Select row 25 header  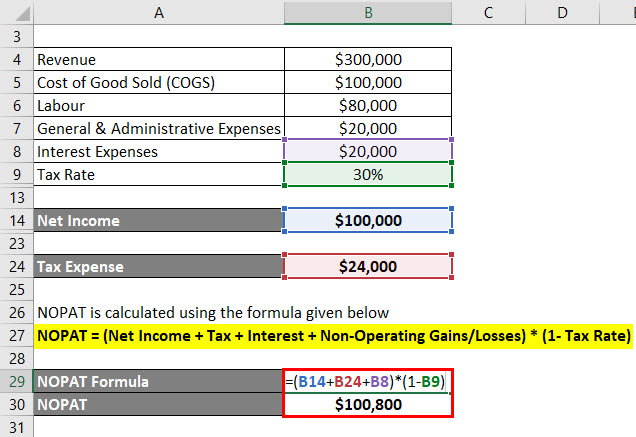[17, 290]
